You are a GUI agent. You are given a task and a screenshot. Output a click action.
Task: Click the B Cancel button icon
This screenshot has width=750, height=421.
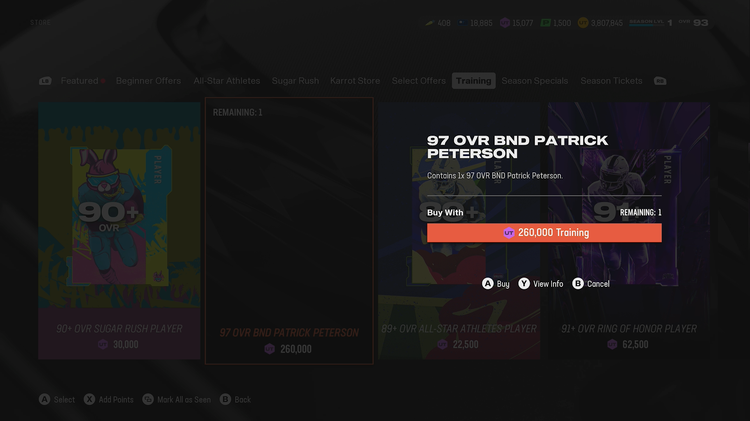coord(578,284)
